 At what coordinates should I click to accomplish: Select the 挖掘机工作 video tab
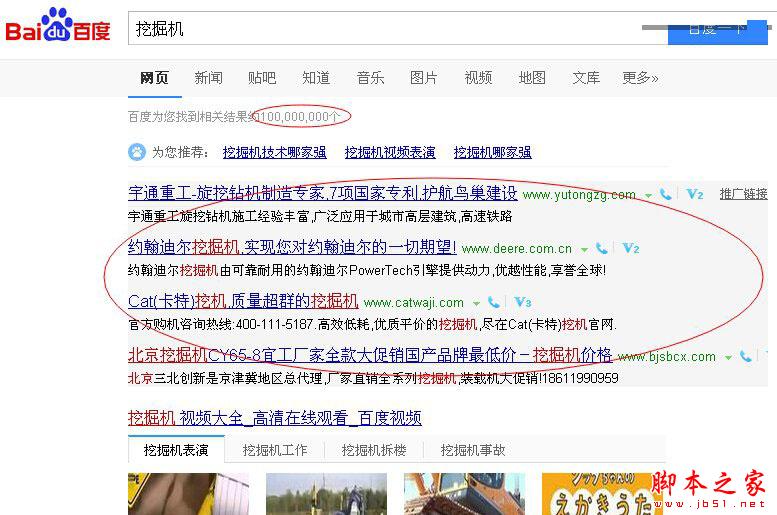275,450
